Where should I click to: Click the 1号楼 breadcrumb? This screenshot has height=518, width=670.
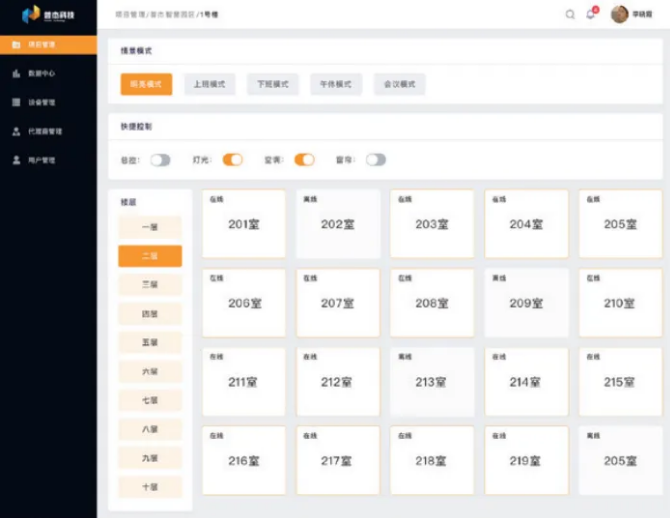[209, 15]
